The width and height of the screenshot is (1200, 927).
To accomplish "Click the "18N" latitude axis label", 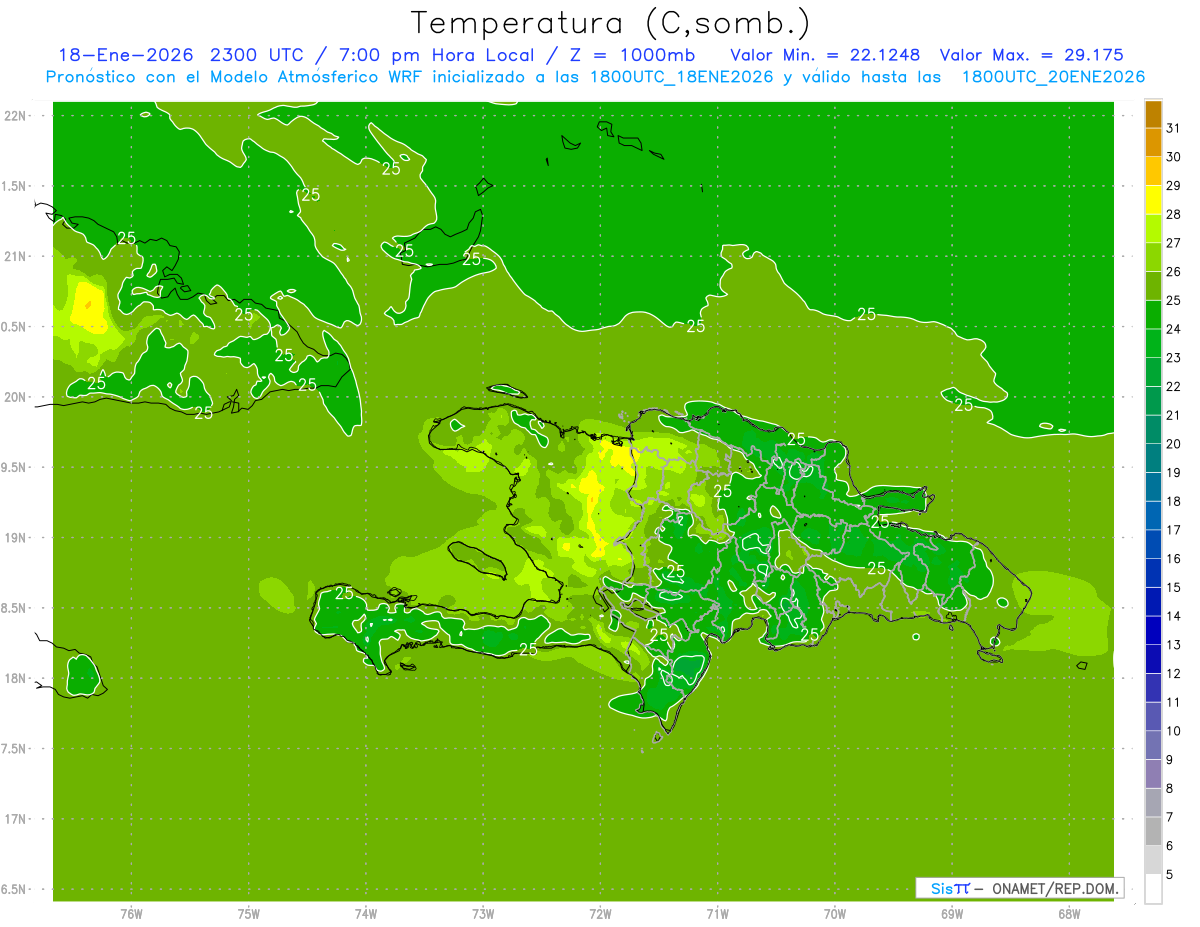I will click(15, 678).
